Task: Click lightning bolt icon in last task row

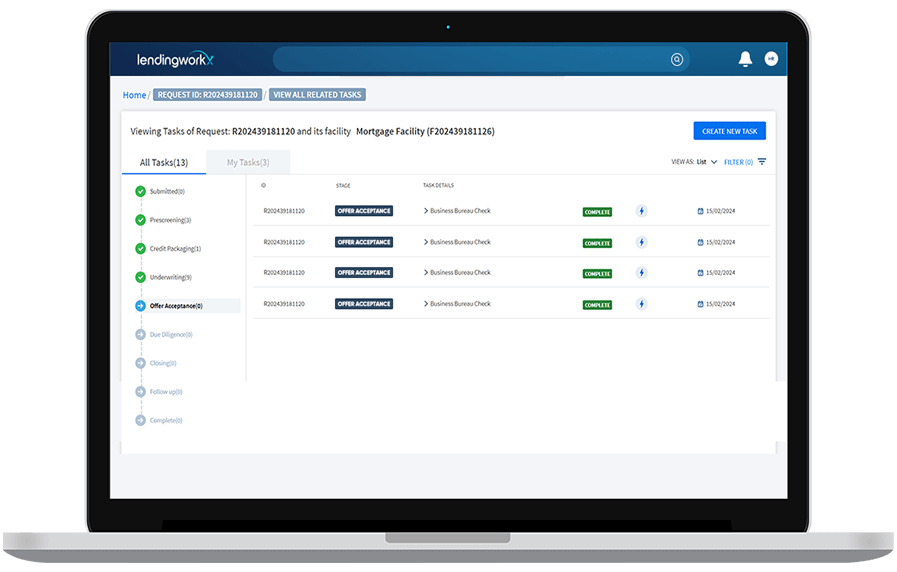Action: click(x=642, y=304)
